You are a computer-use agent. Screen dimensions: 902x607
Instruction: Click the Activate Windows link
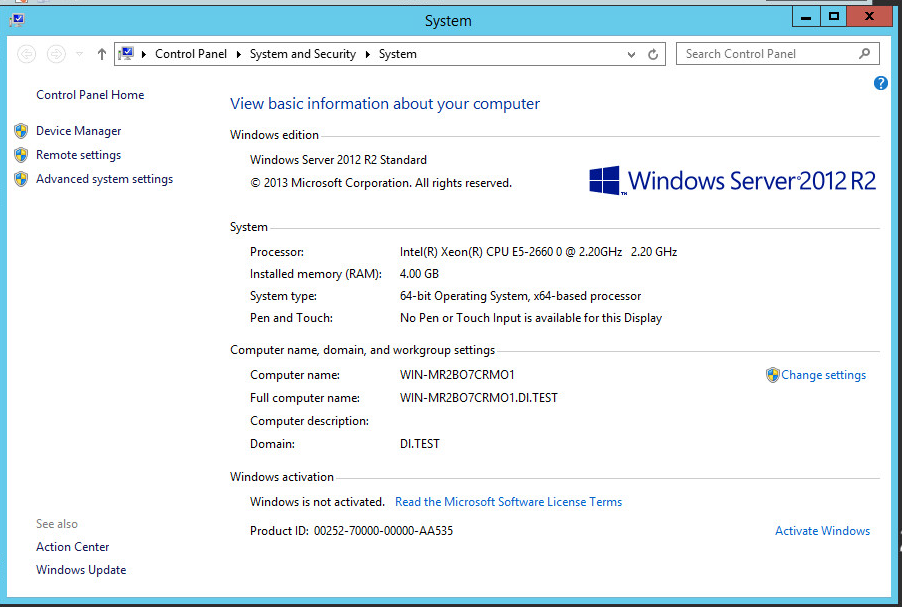coord(822,531)
